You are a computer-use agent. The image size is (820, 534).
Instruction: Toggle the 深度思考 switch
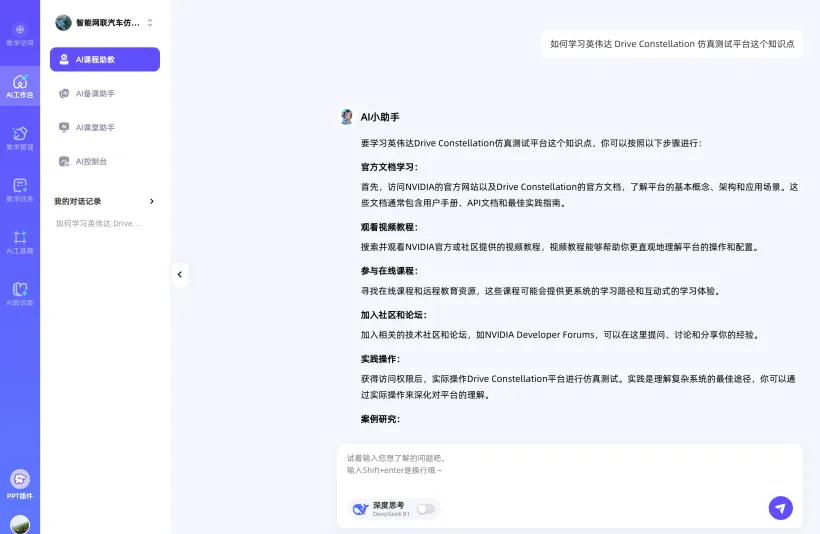pos(426,509)
